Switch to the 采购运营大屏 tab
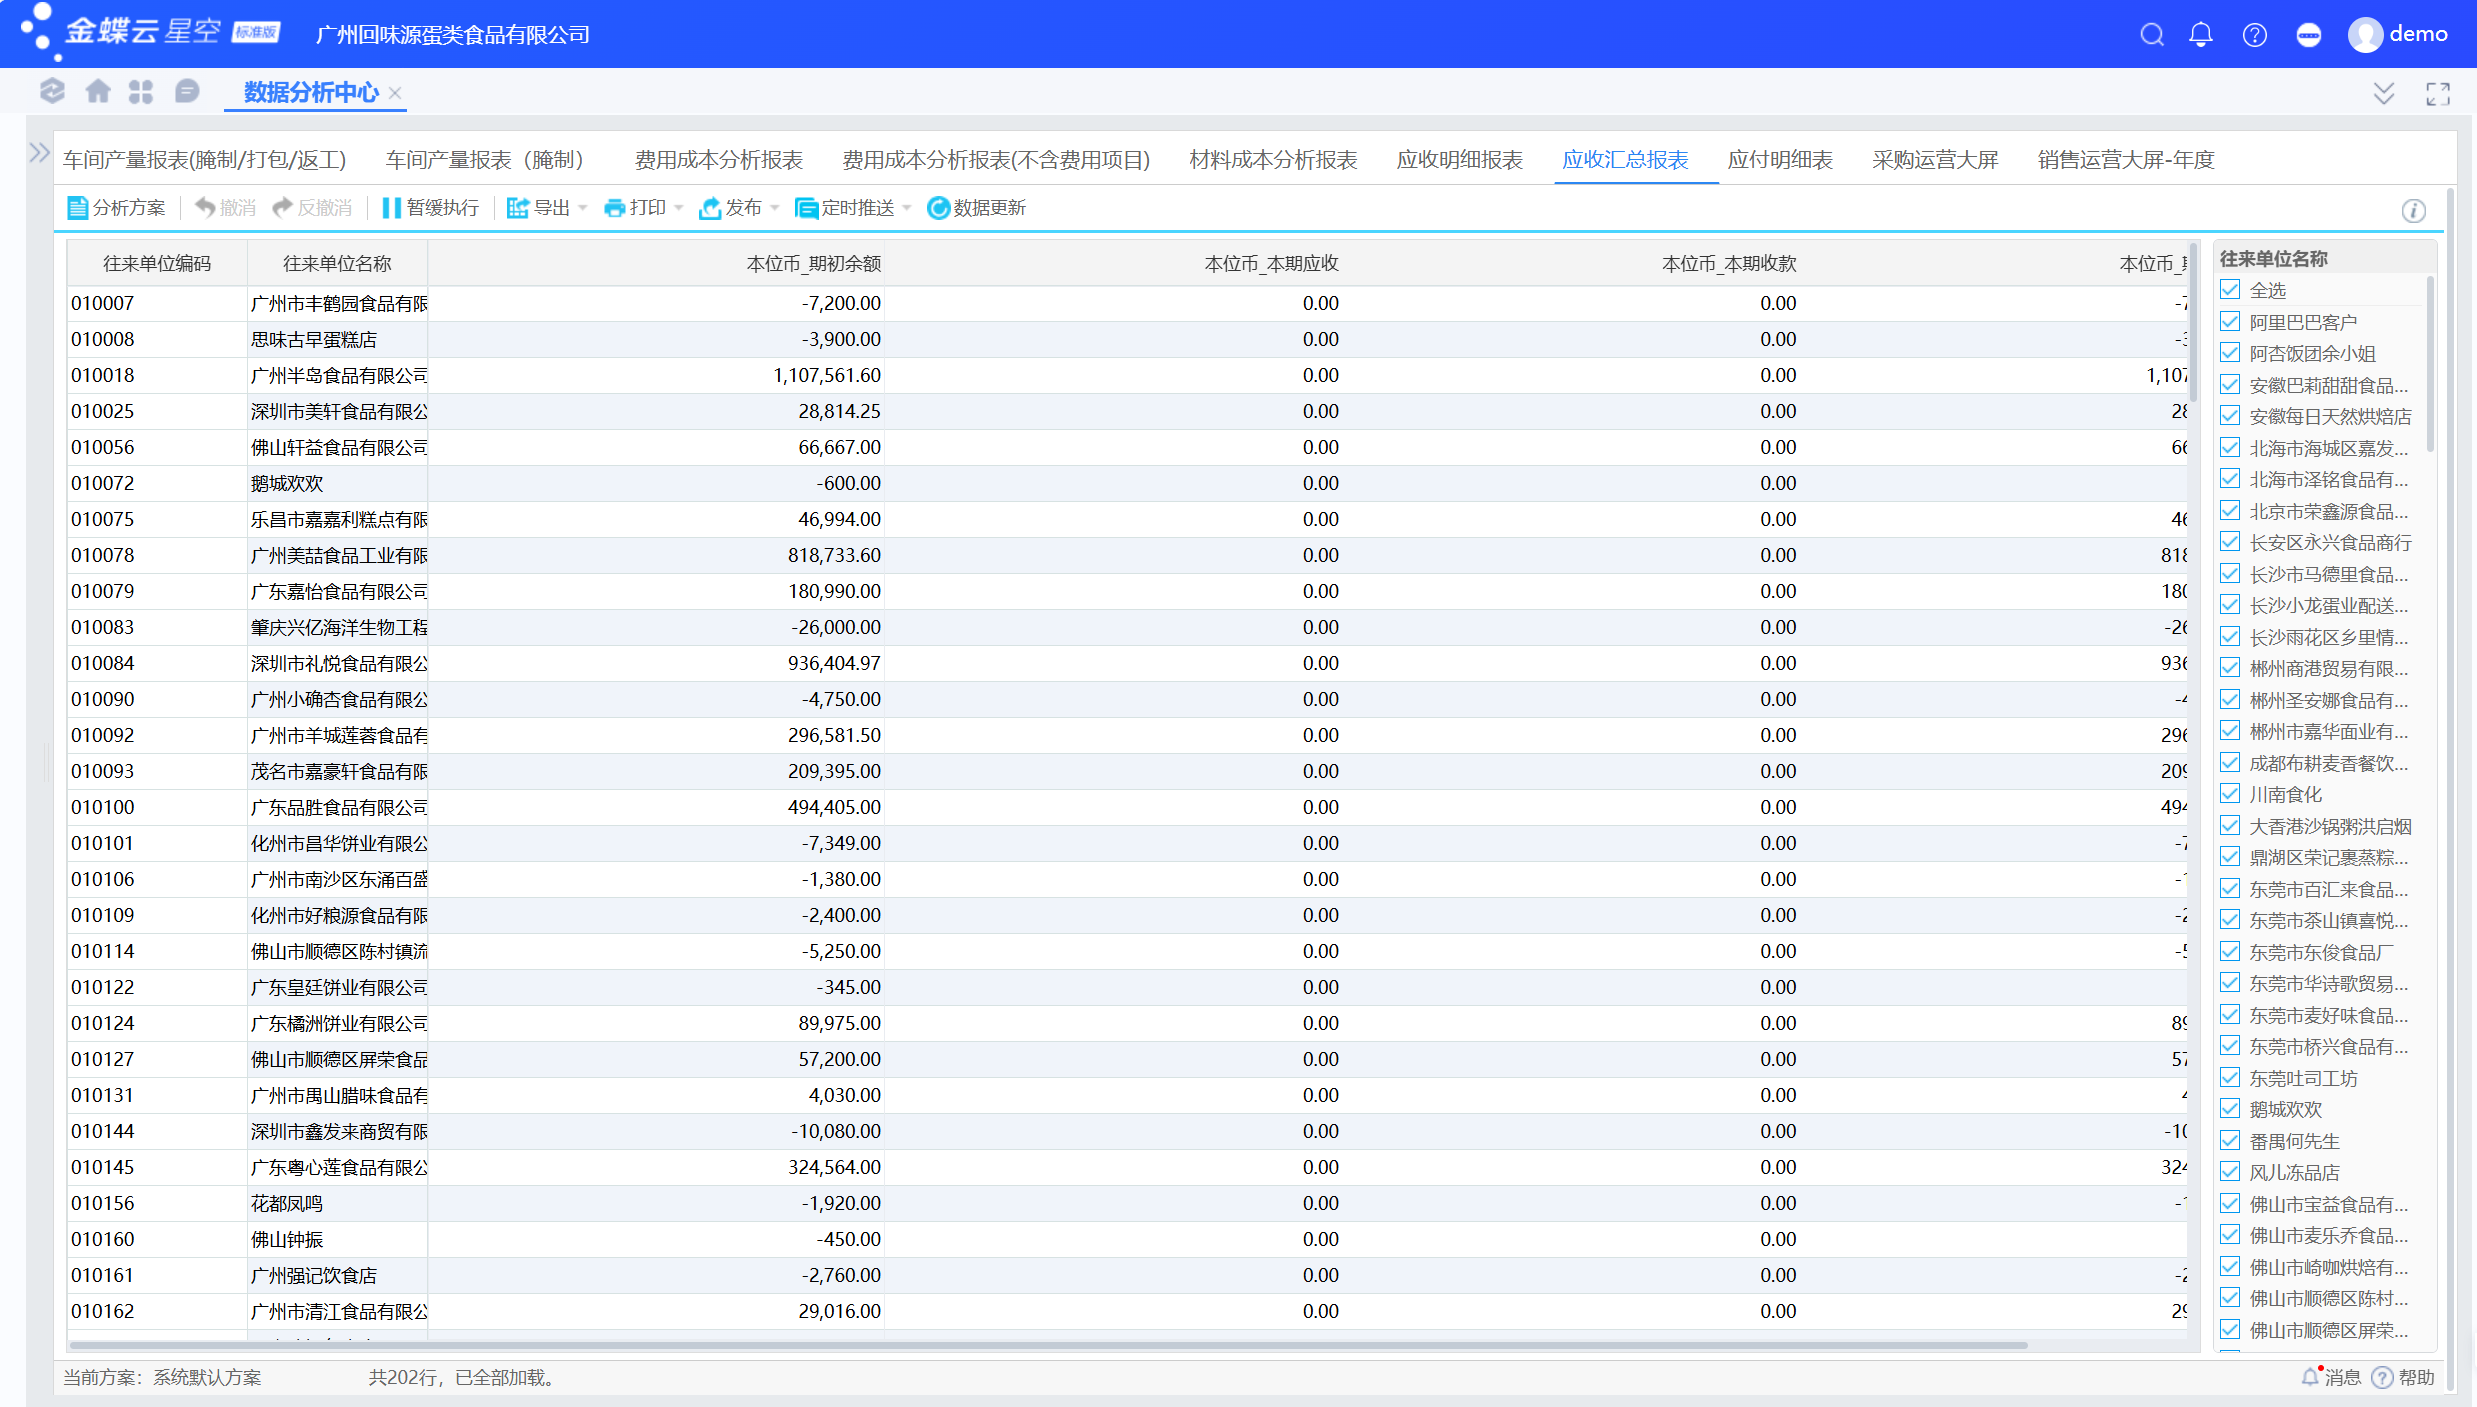The width and height of the screenshot is (2477, 1407). click(x=1935, y=160)
